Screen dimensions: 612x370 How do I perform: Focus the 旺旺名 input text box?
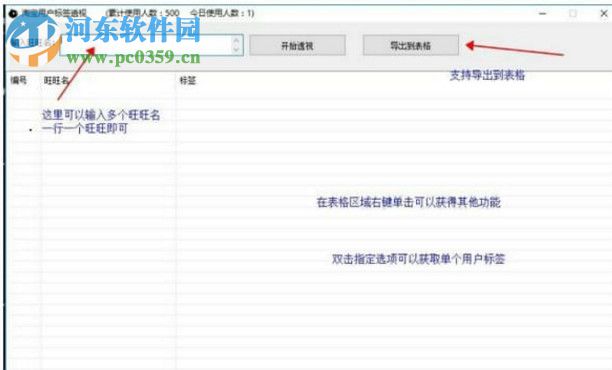(152, 44)
